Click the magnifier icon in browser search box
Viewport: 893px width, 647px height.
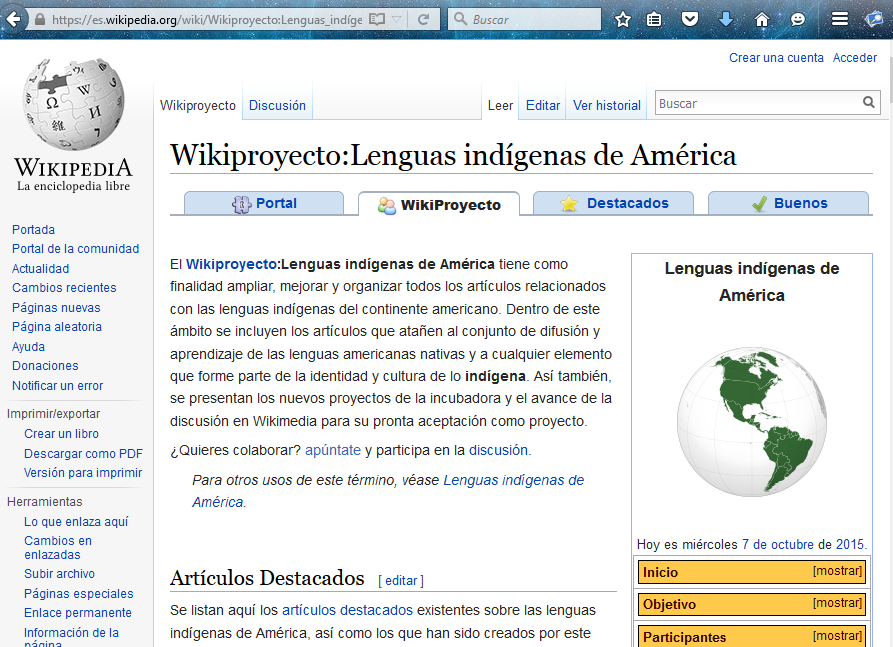pyautogui.click(x=460, y=19)
